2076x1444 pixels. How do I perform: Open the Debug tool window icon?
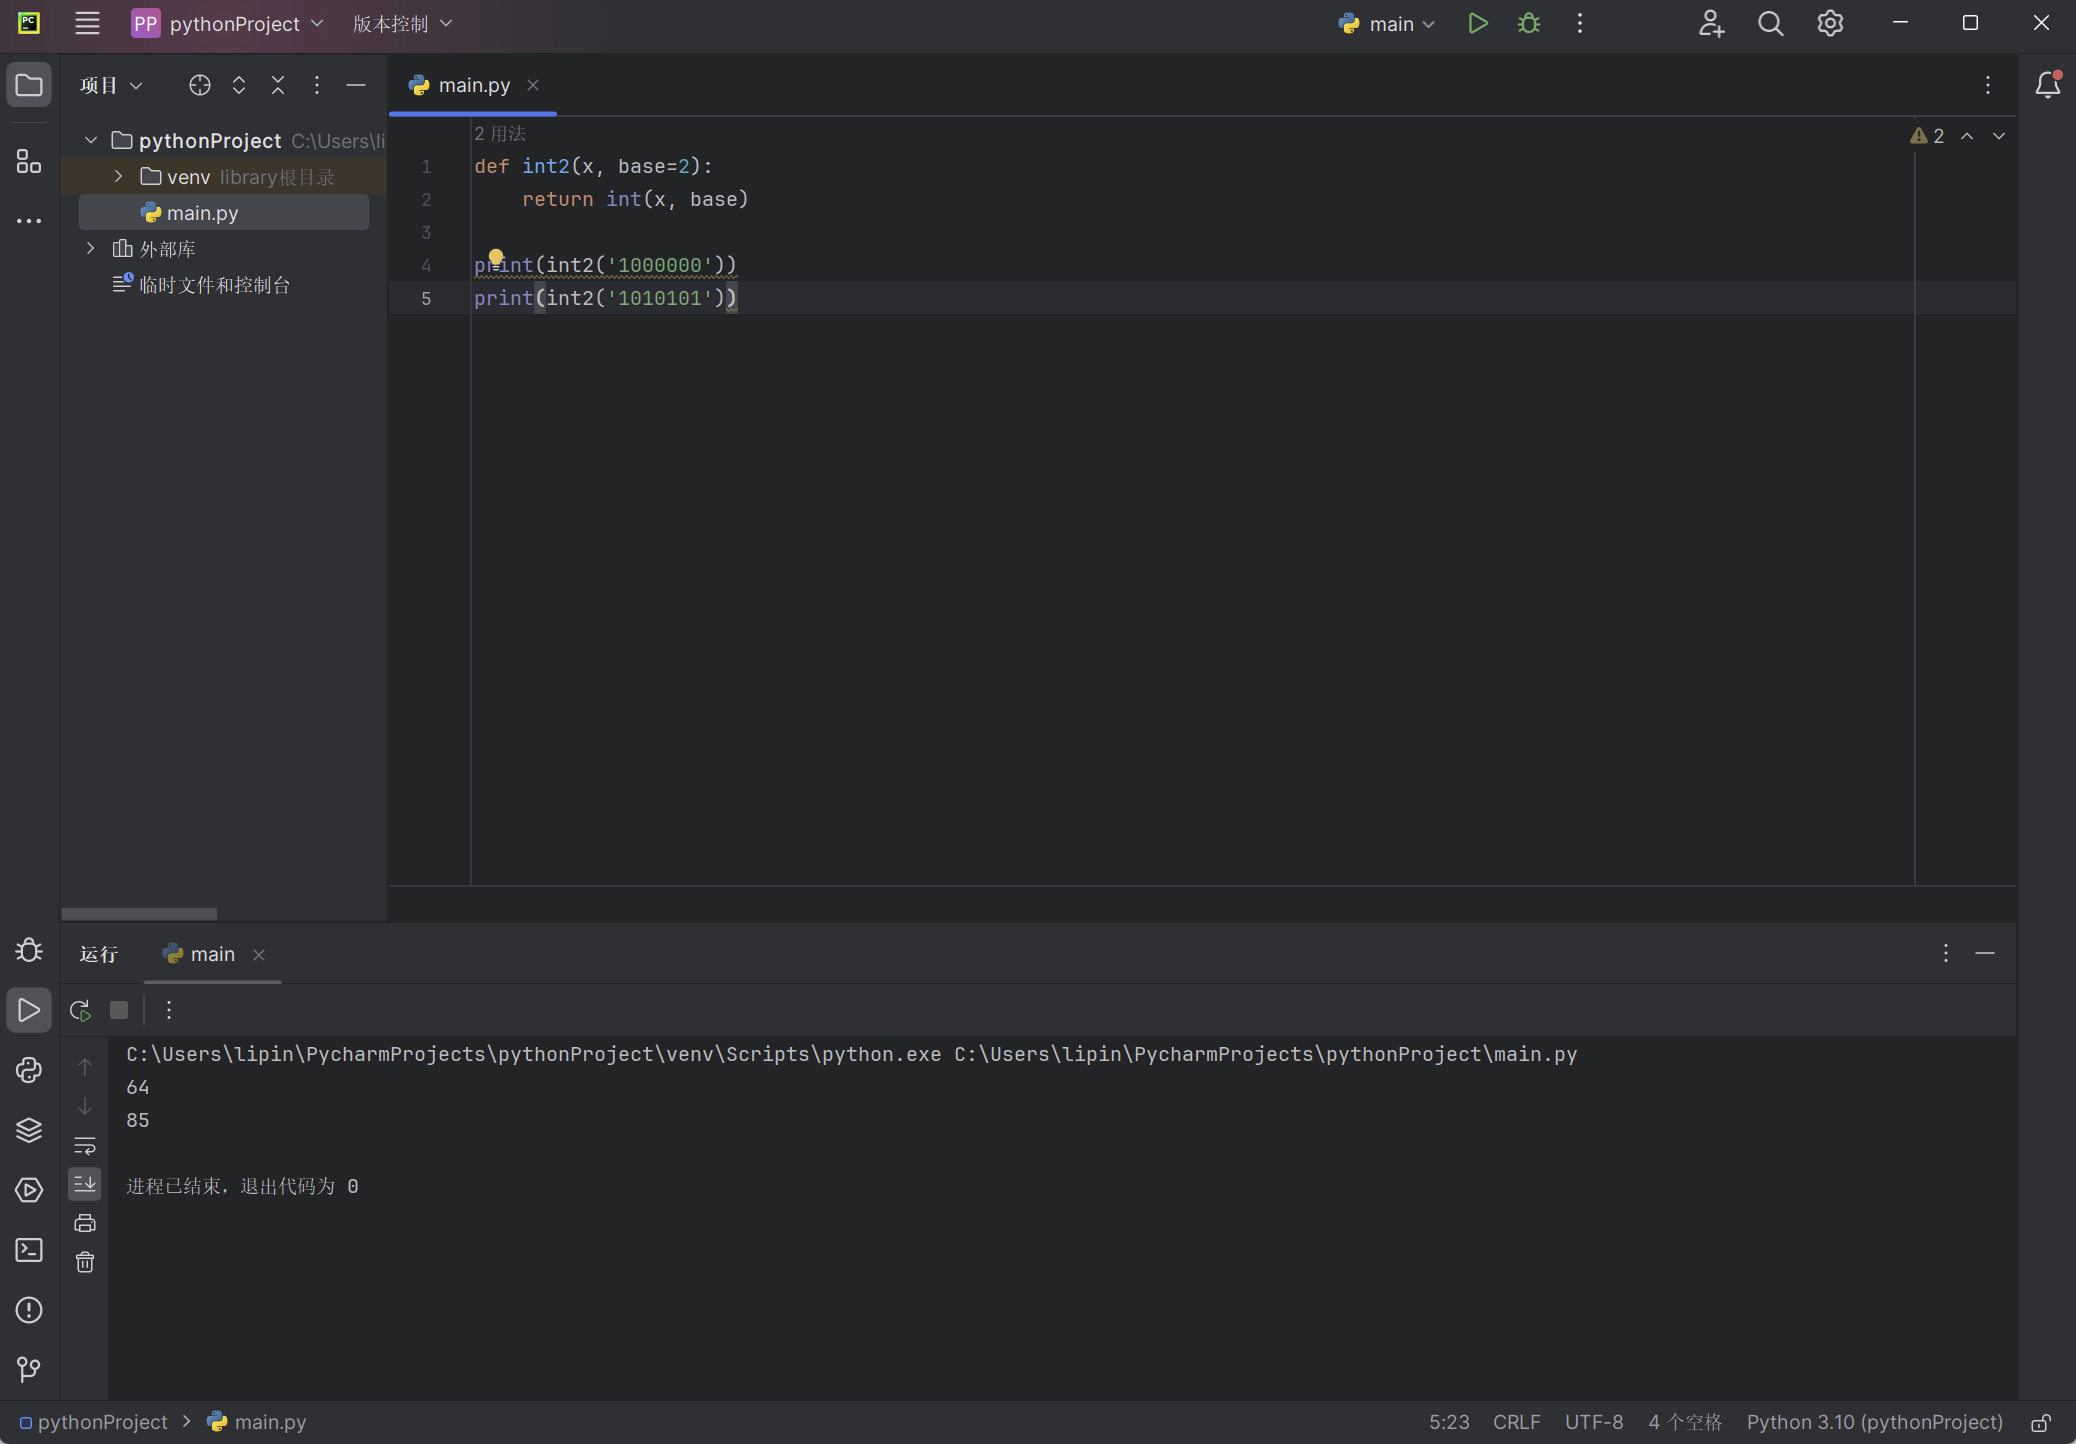click(x=29, y=950)
